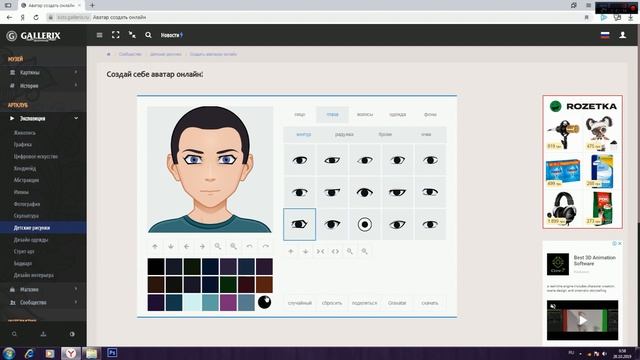Expand the Магазин sidebar section
The image size is (640, 360).
(x=43, y=289)
